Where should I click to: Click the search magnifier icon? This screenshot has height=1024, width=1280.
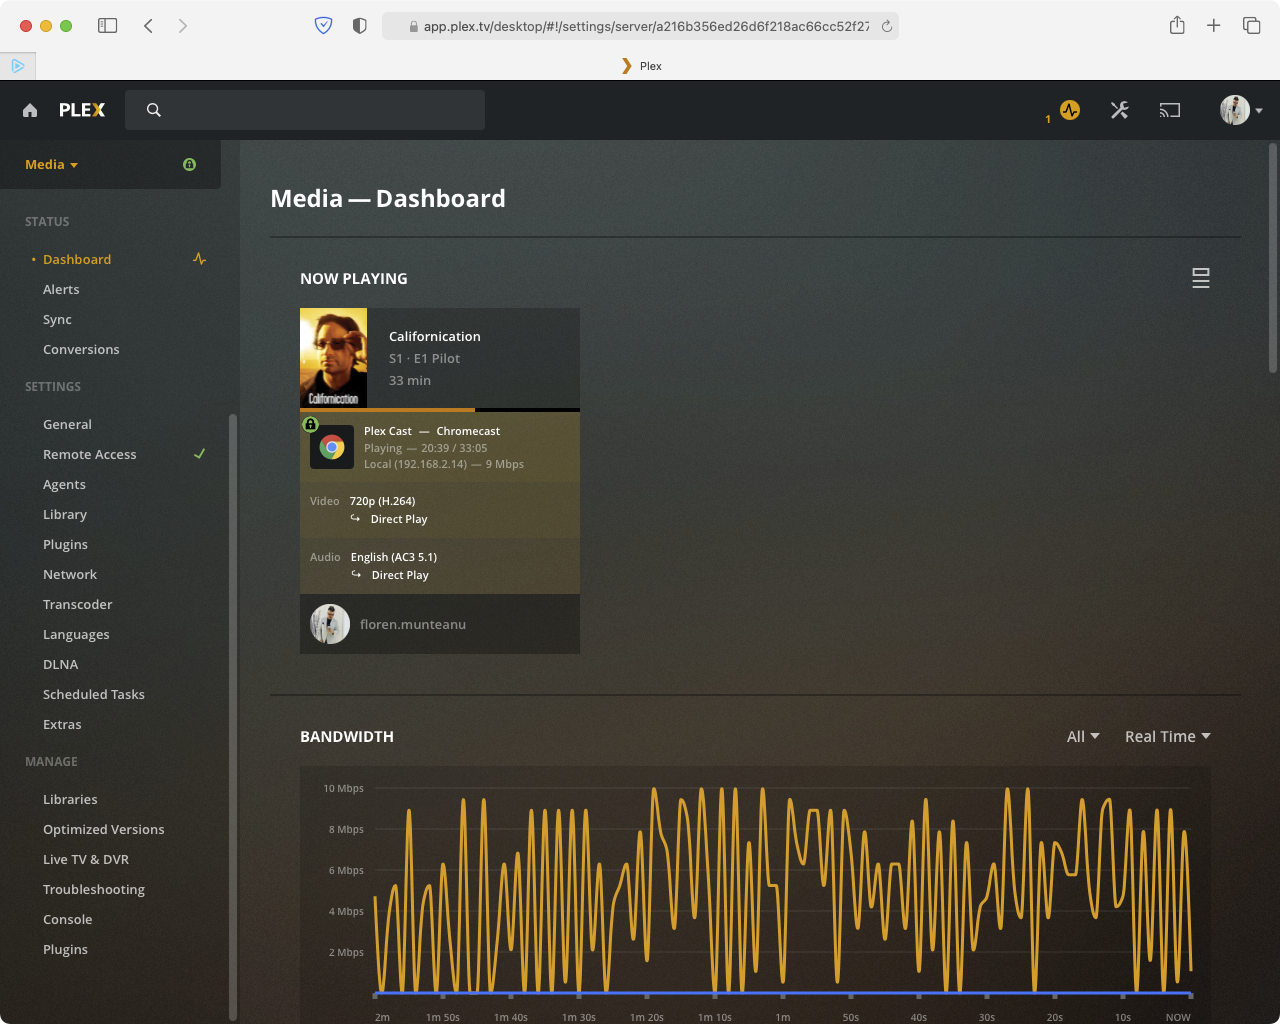pos(153,110)
